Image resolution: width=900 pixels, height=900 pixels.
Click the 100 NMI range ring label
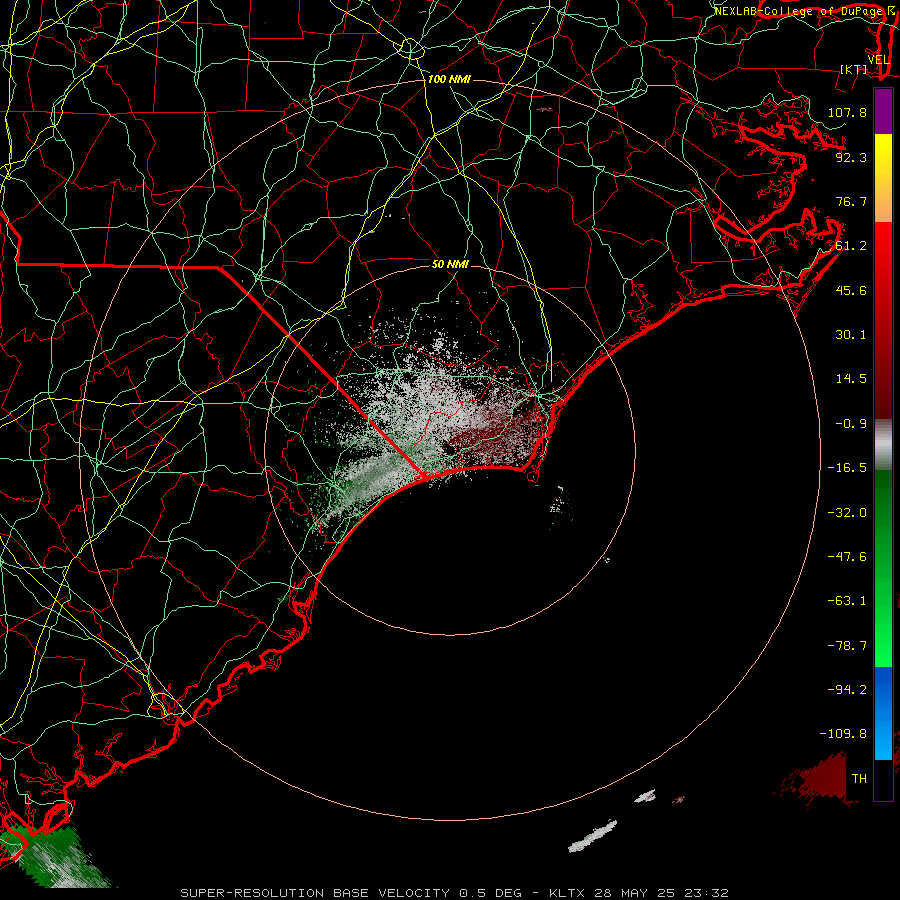[x=449, y=79]
